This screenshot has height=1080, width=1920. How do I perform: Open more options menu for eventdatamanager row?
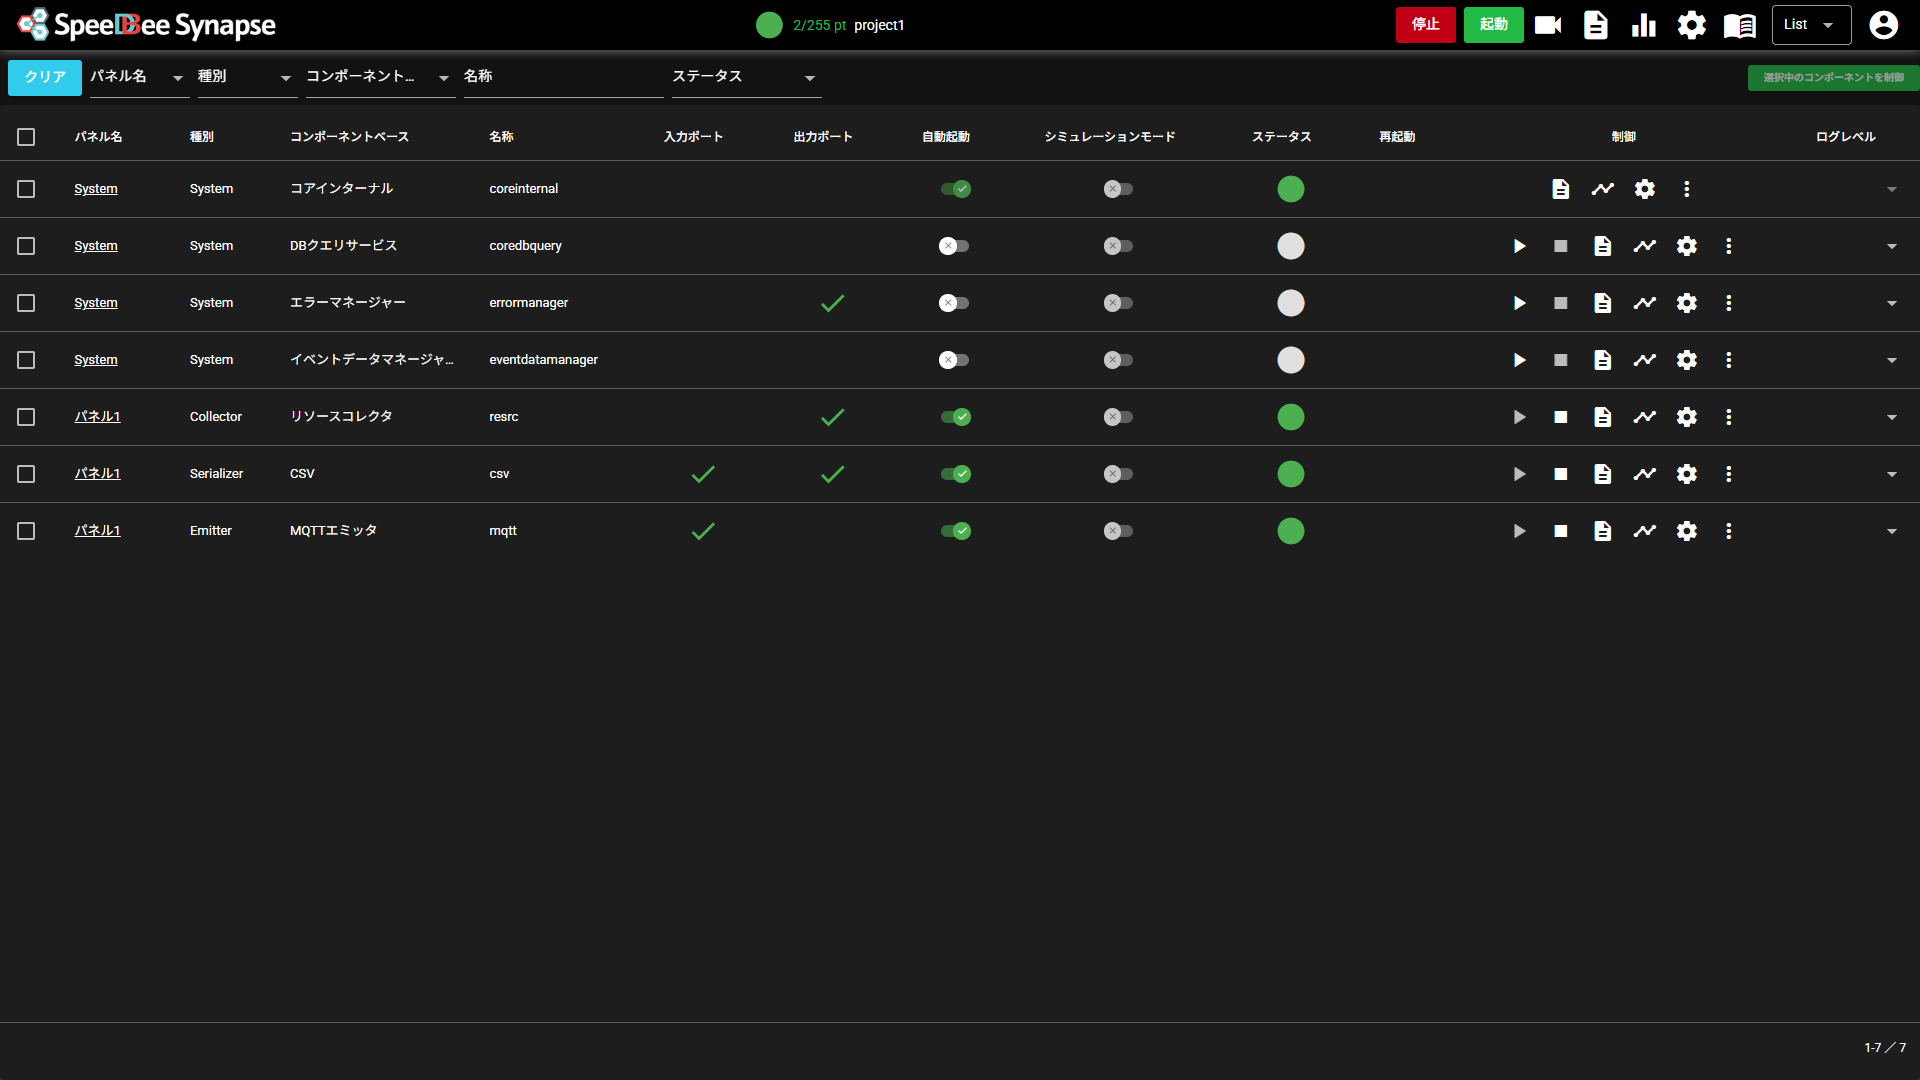point(1728,360)
